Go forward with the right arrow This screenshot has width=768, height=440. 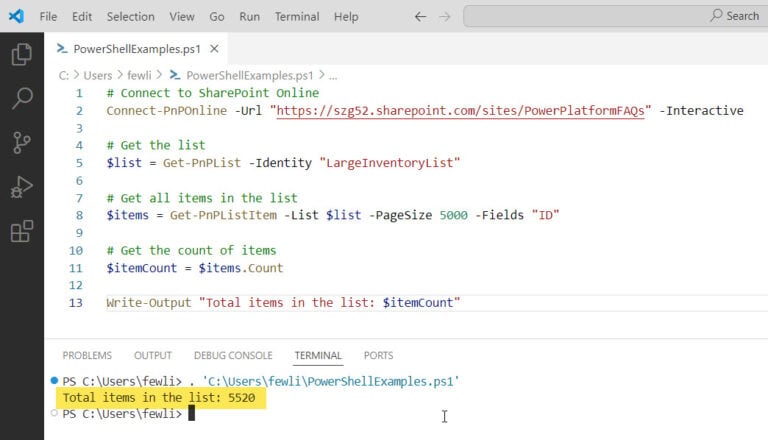click(444, 17)
